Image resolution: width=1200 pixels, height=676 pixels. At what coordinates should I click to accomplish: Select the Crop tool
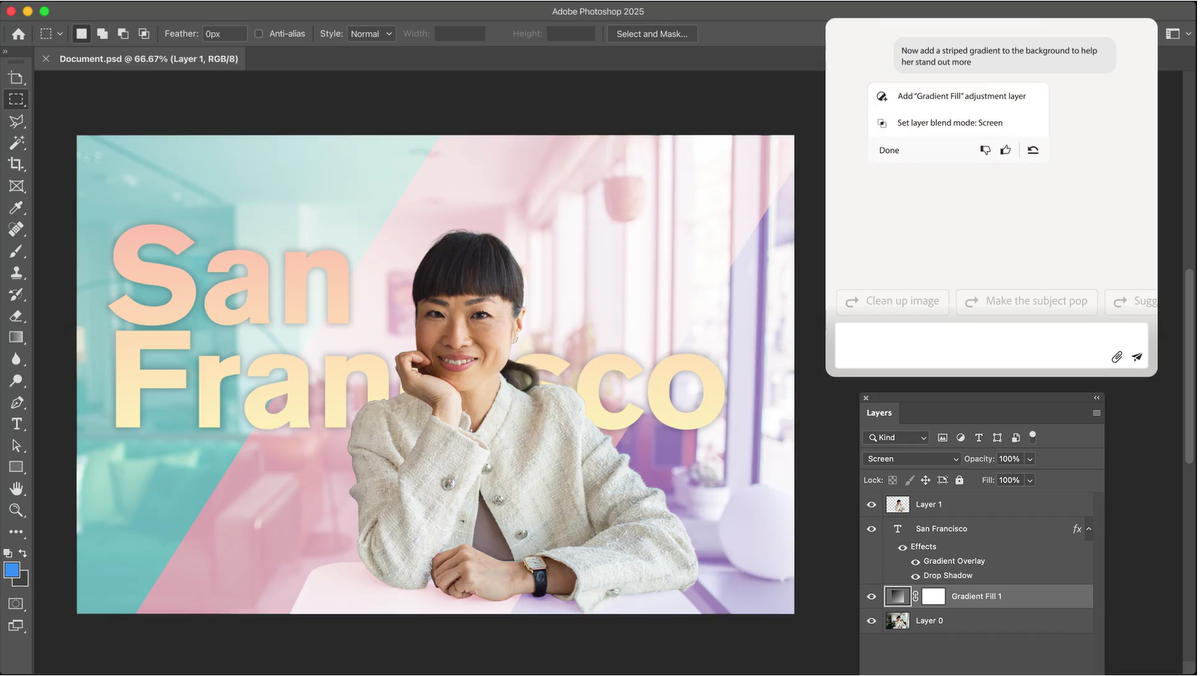click(x=16, y=164)
